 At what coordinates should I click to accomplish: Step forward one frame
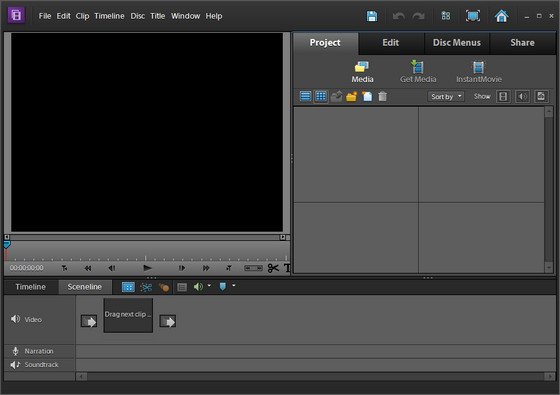pyautogui.click(x=182, y=268)
